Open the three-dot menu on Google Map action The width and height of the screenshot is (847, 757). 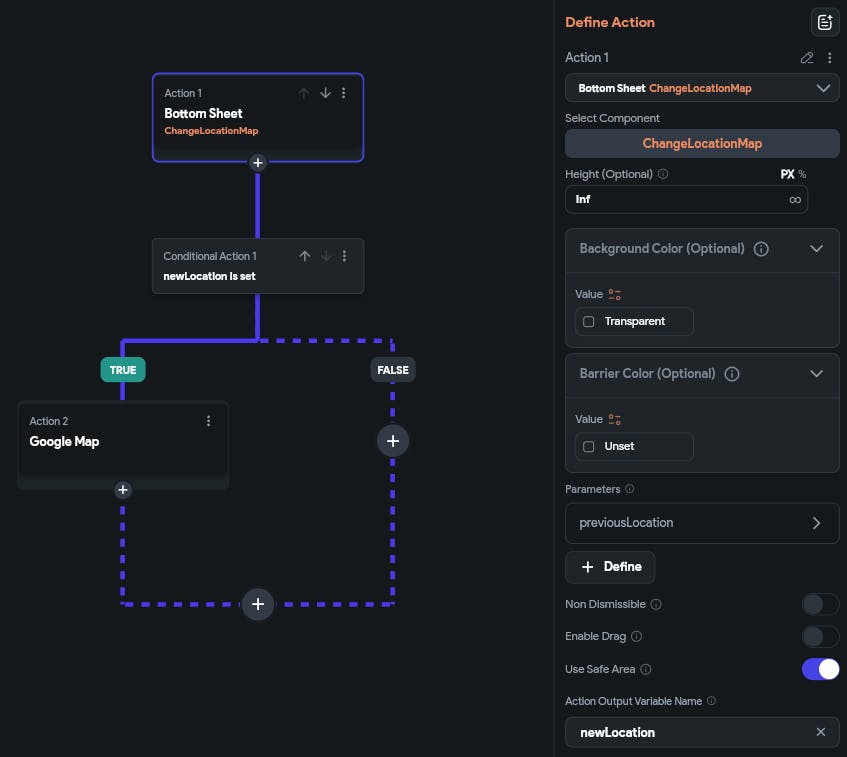pyautogui.click(x=208, y=421)
